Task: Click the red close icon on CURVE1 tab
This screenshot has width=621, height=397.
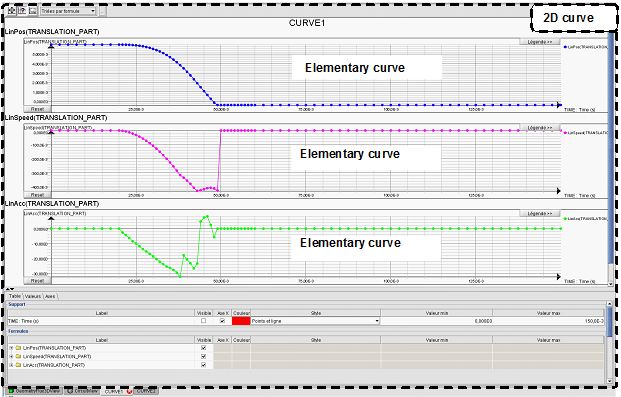Action: coord(129,391)
